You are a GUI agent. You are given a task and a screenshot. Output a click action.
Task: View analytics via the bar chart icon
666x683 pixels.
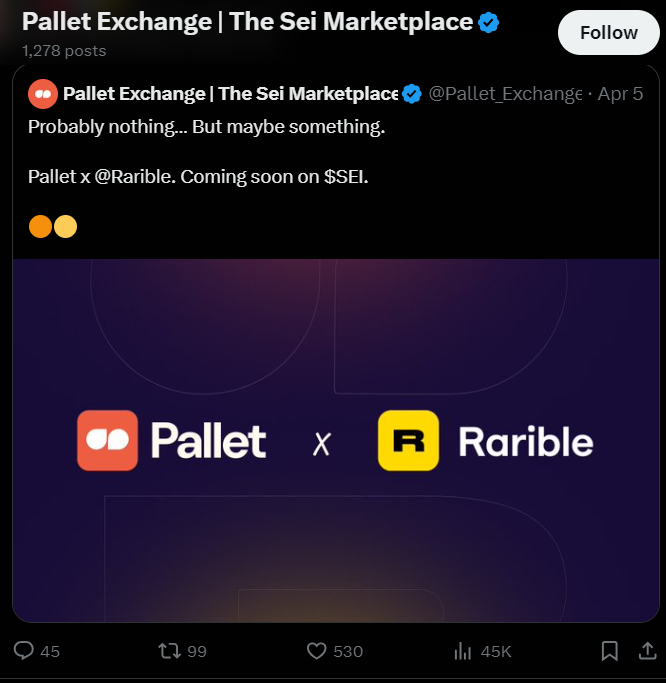point(462,651)
